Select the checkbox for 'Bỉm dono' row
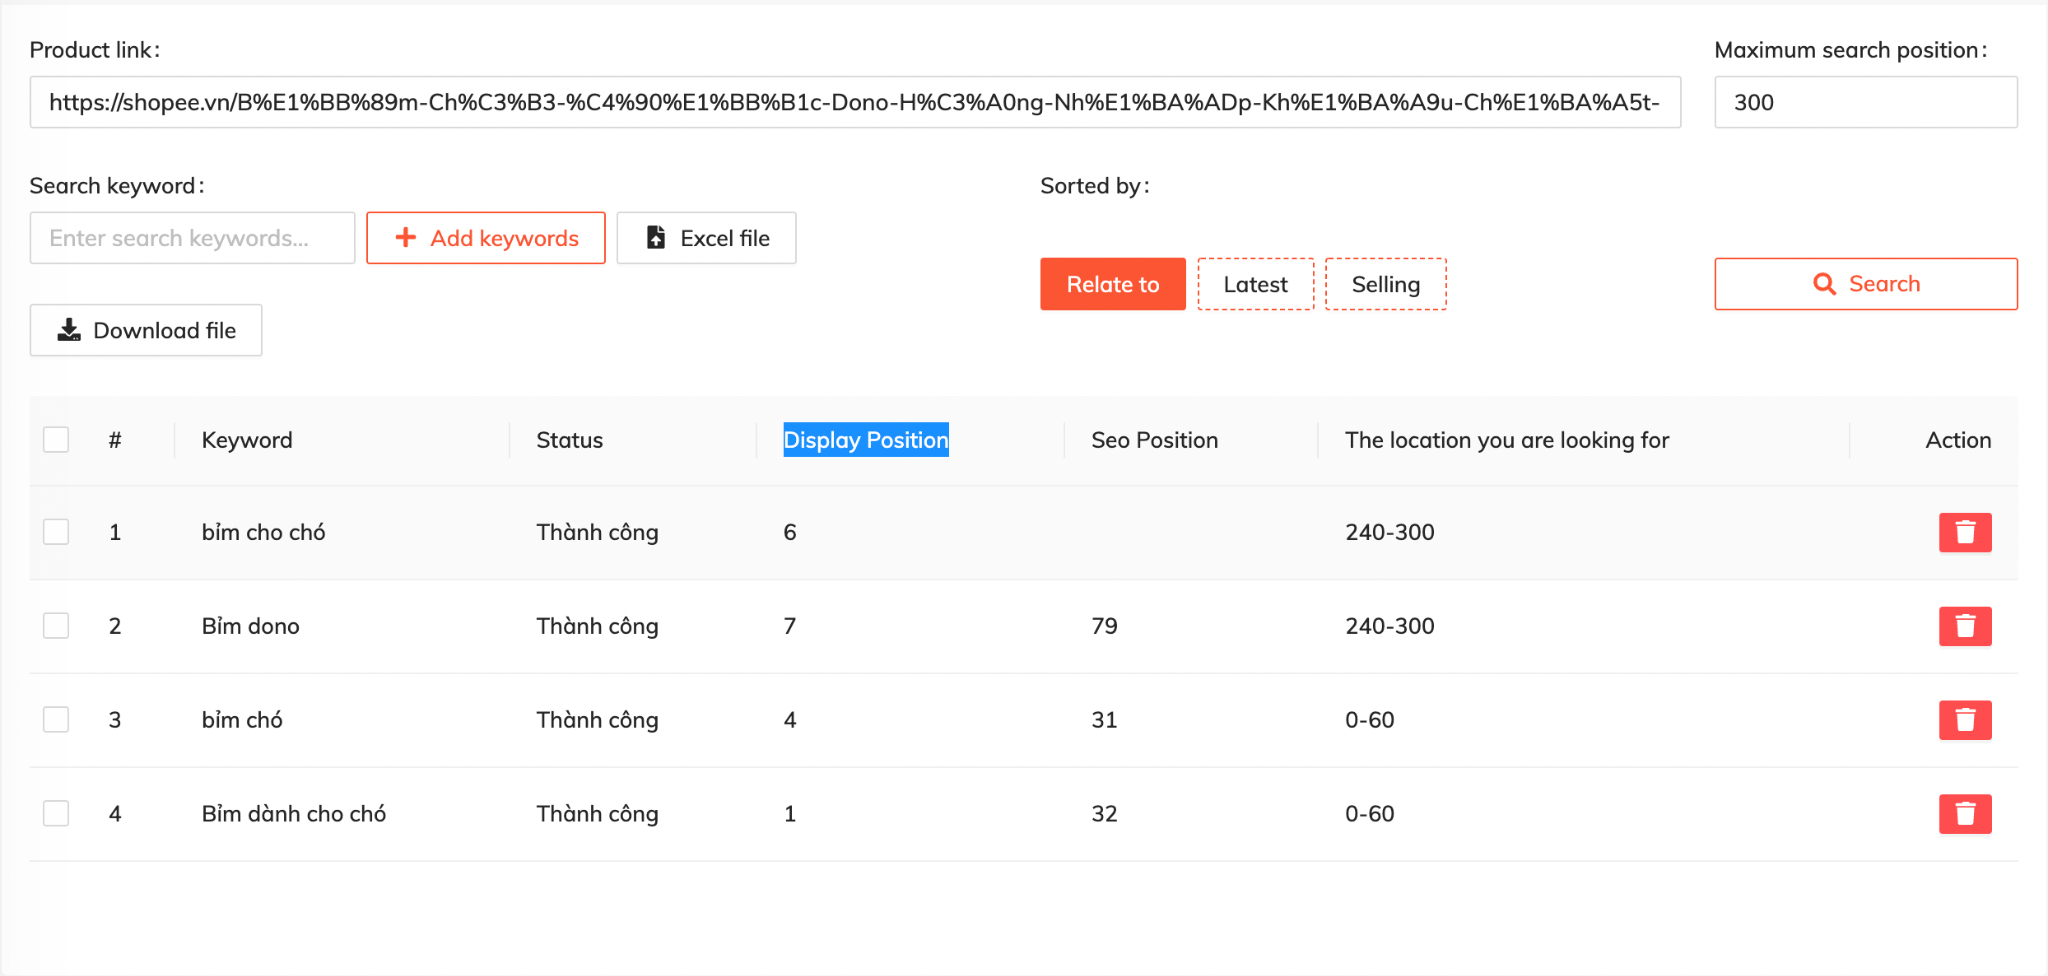2048x976 pixels. coord(56,626)
